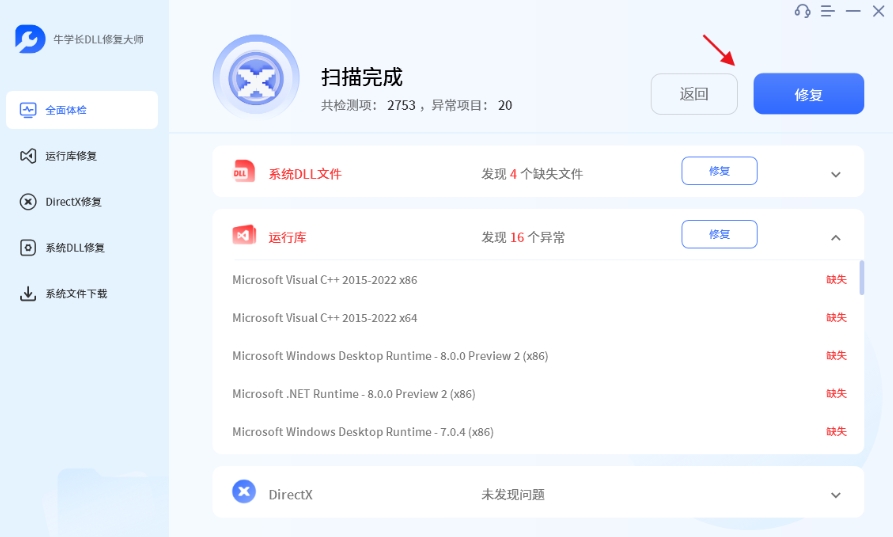Select Windows Desktop Runtime 7.0.4 (x86) entry
The image size is (893, 537).
(363, 432)
